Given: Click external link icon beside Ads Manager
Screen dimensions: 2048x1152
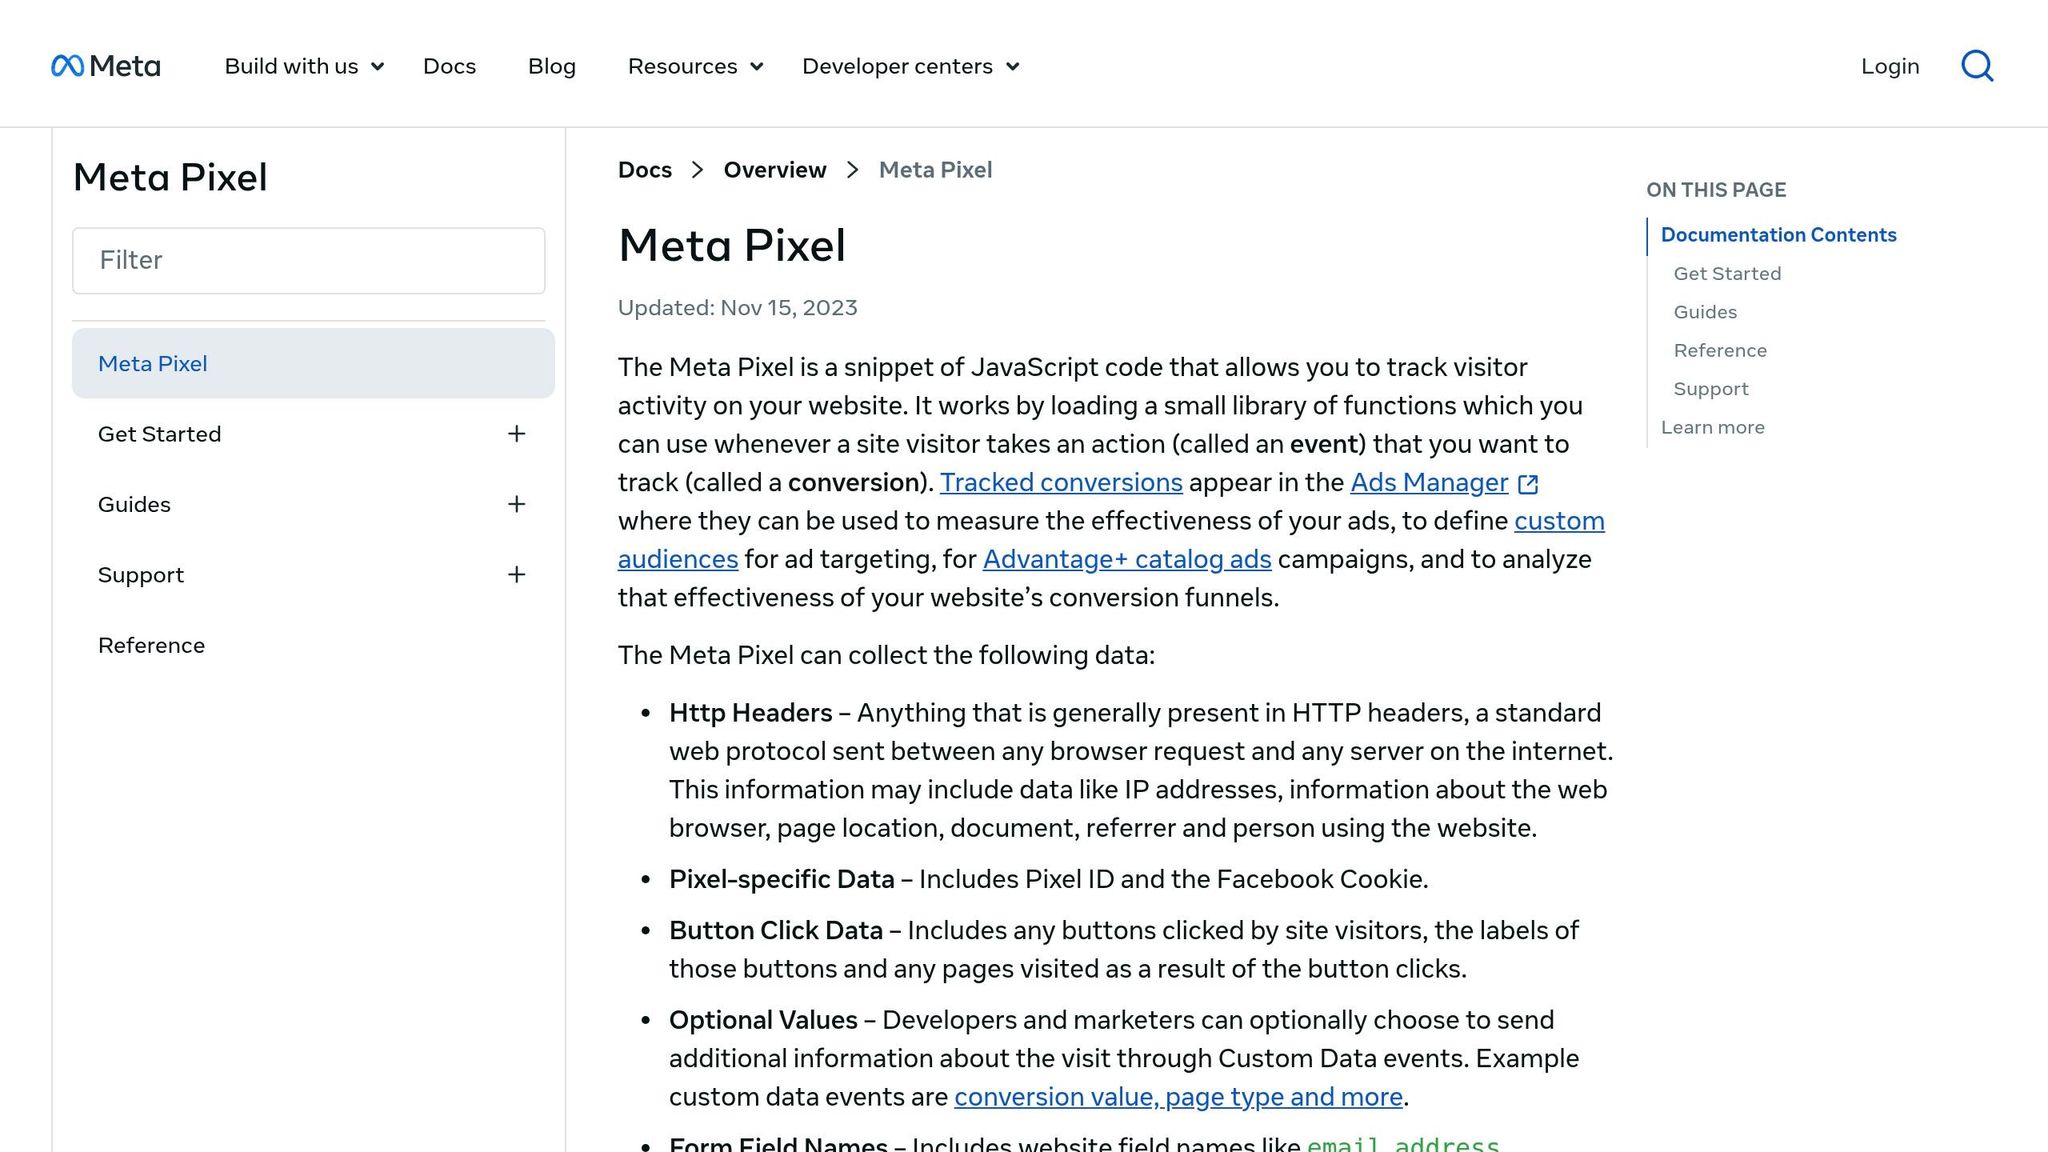Looking at the screenshot, I should (x=1528, y=484).
